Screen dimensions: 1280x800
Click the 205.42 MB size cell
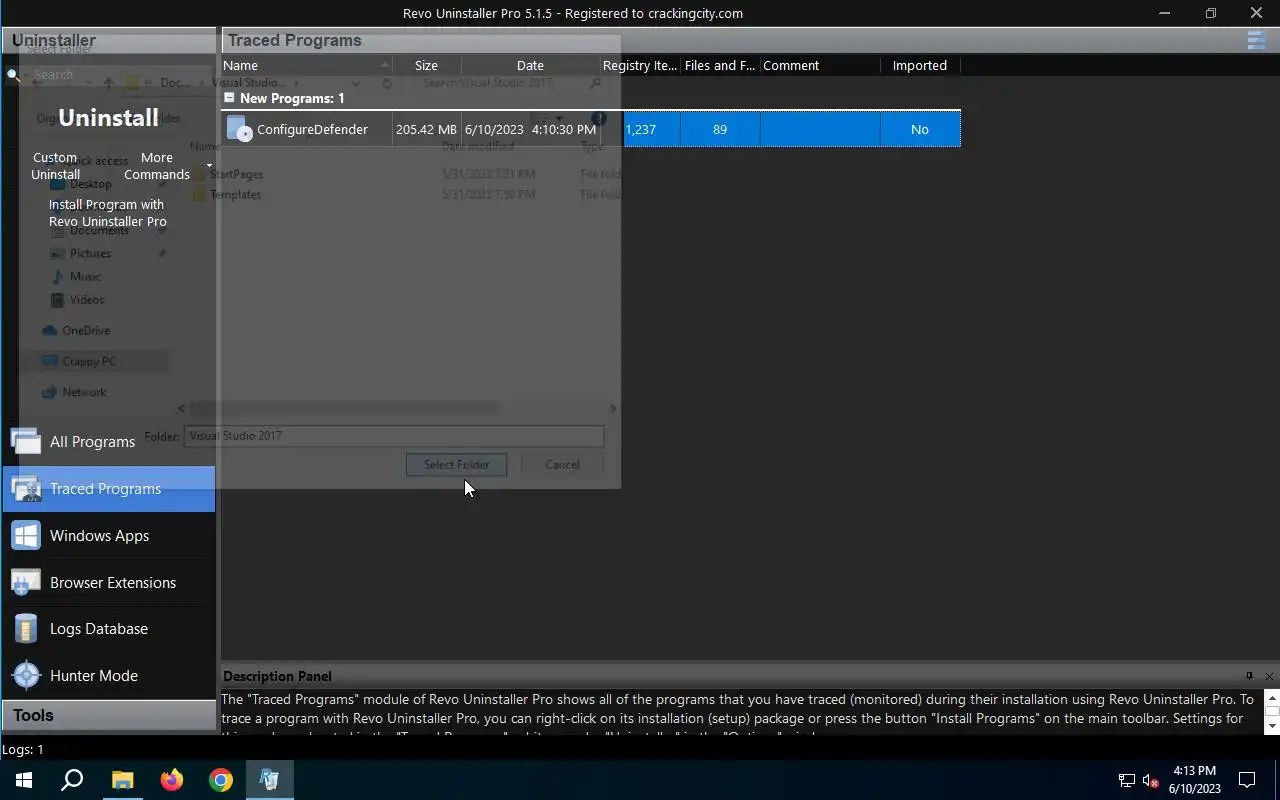point(426,129)
